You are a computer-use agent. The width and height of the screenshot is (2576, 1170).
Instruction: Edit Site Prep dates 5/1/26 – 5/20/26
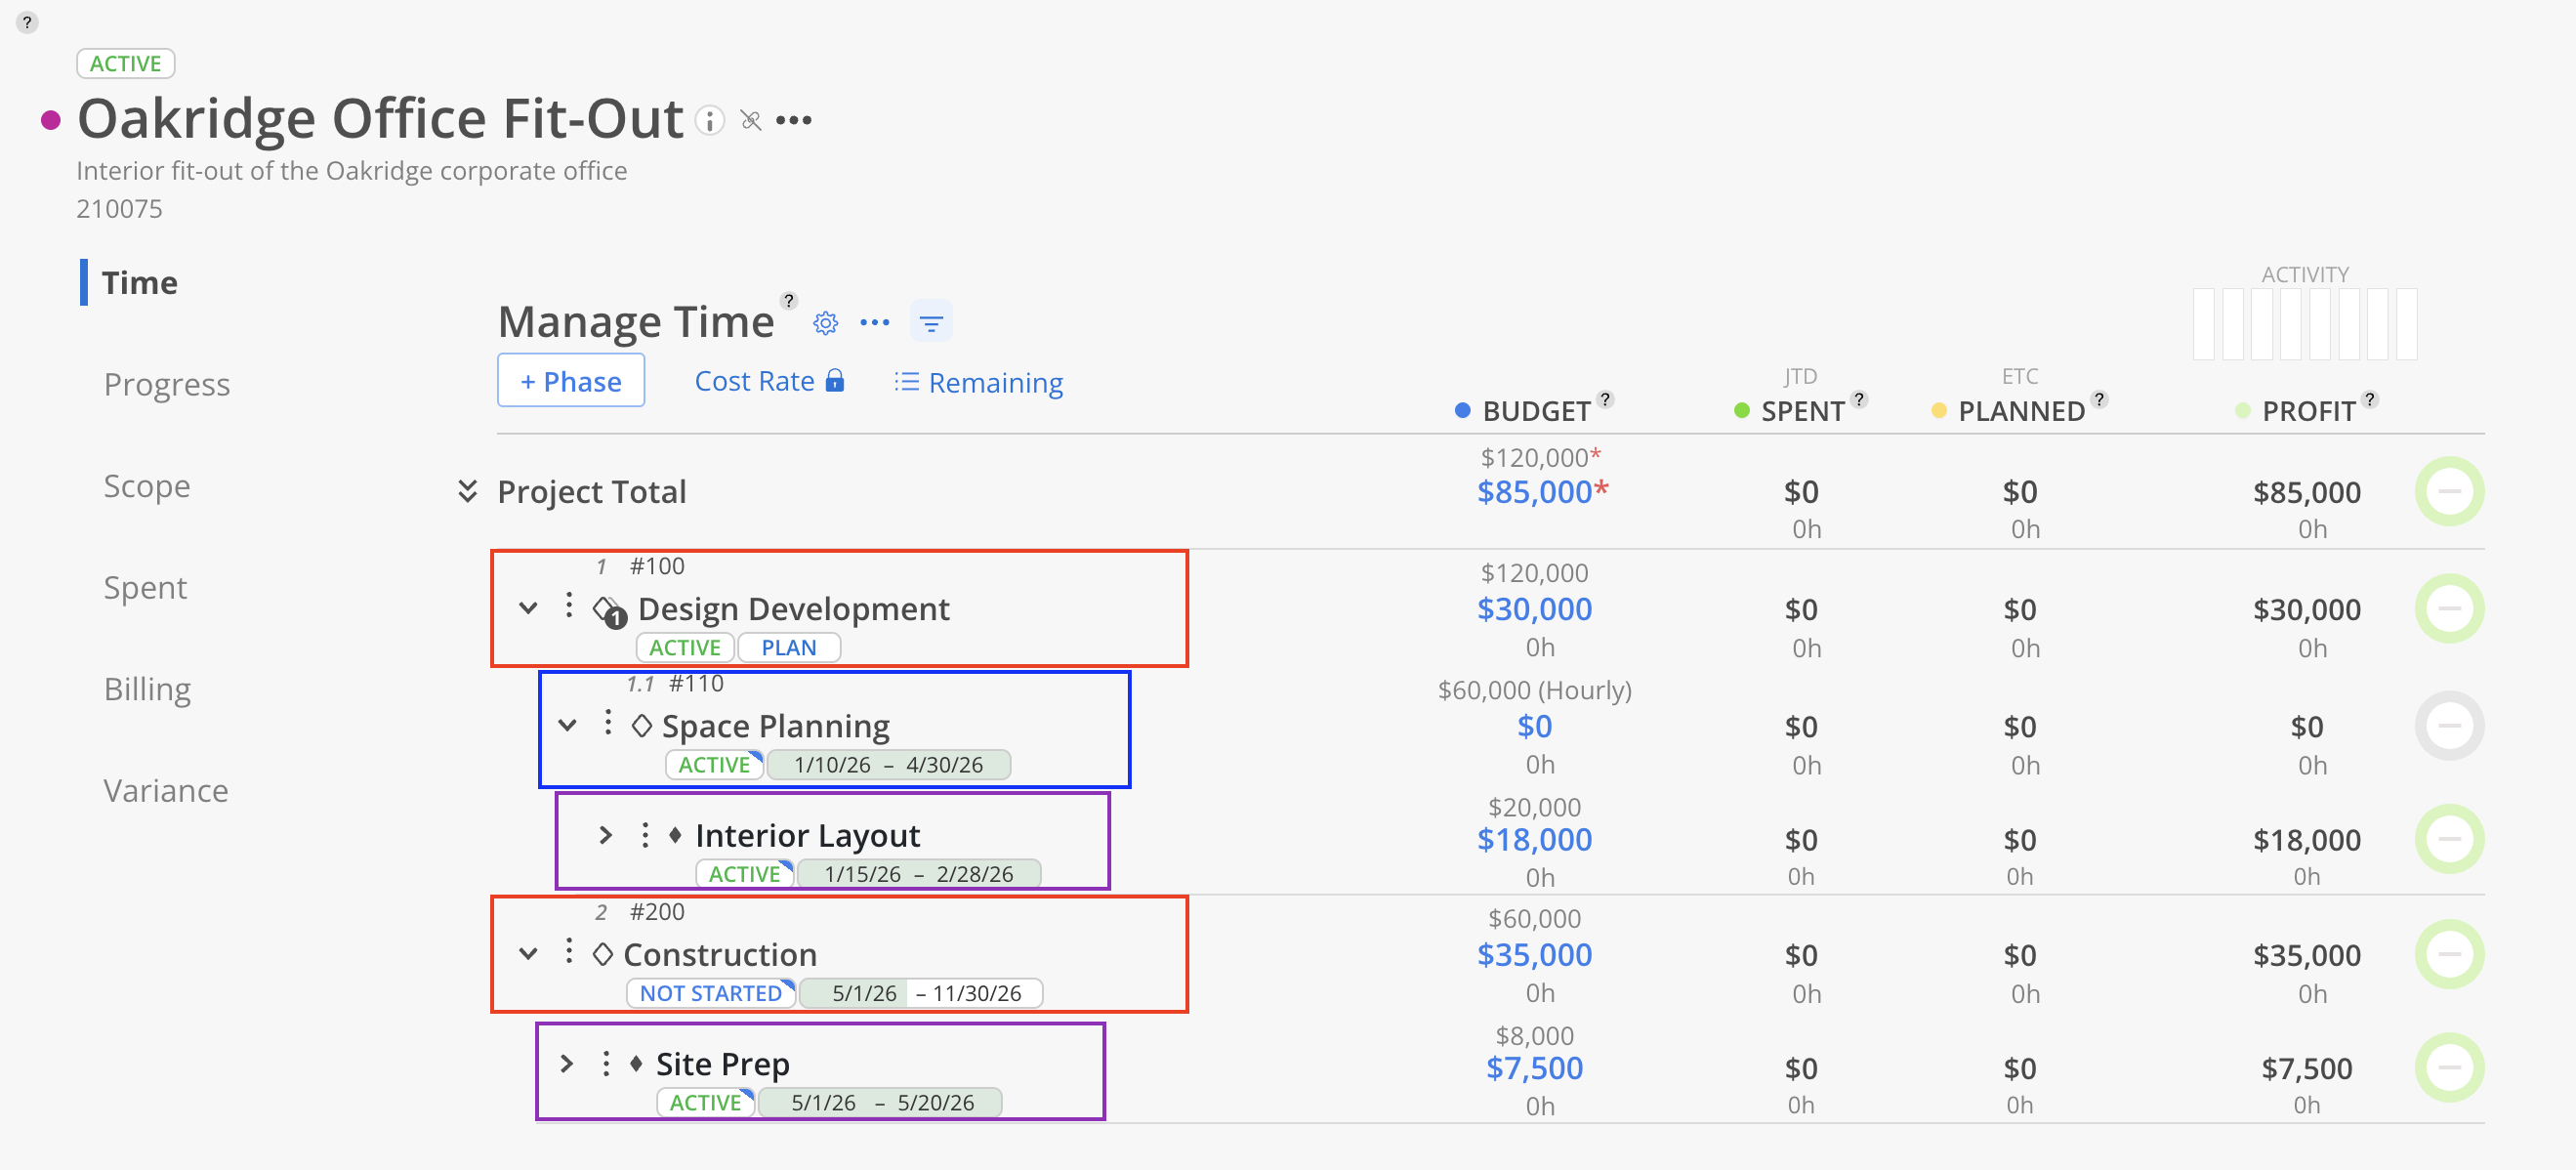tap(882, 1102)
